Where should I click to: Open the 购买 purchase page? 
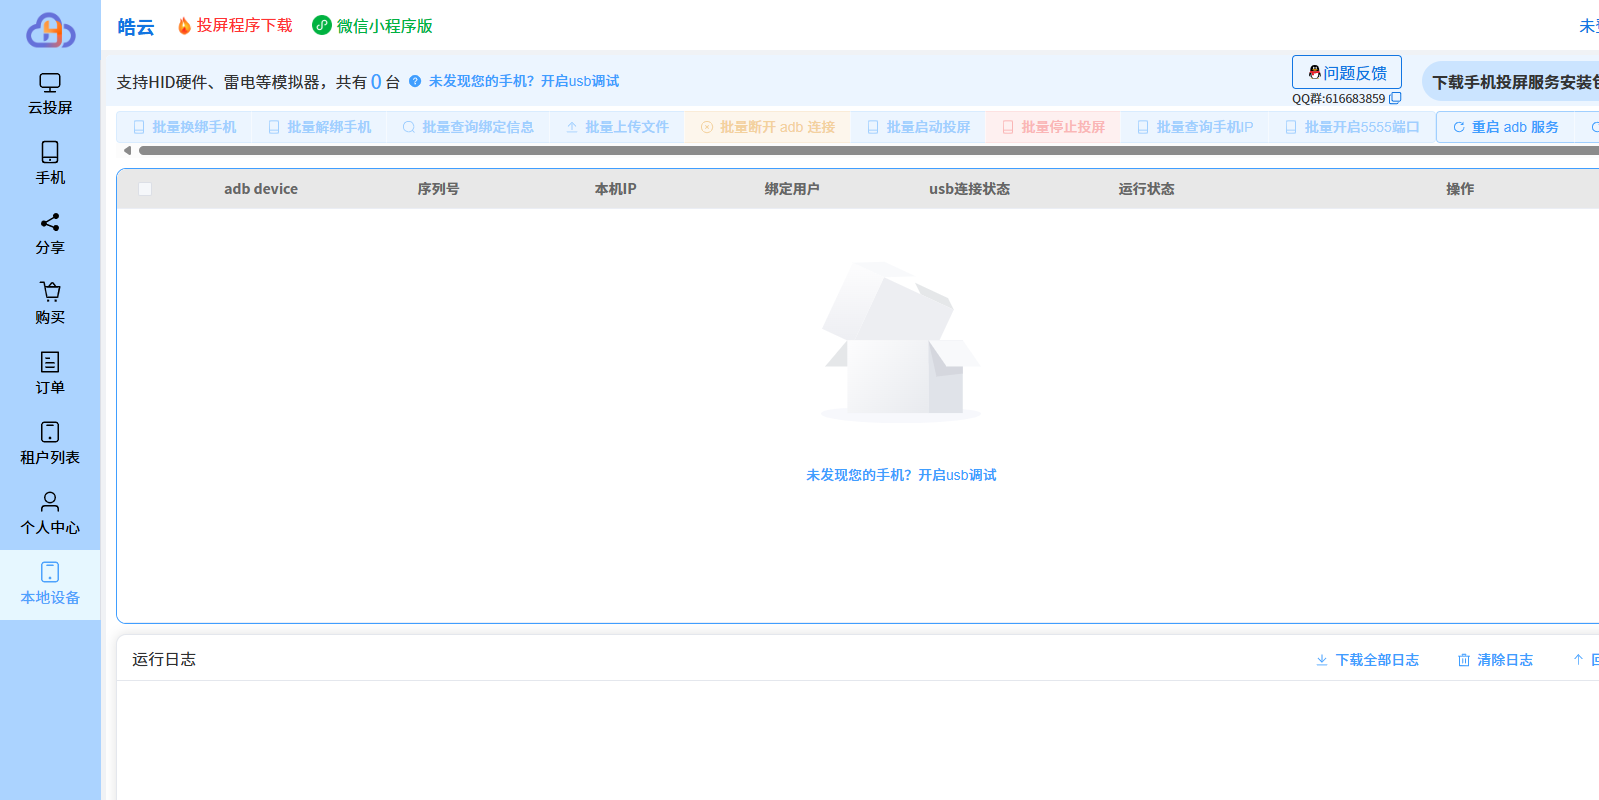(x=50, y=304)
